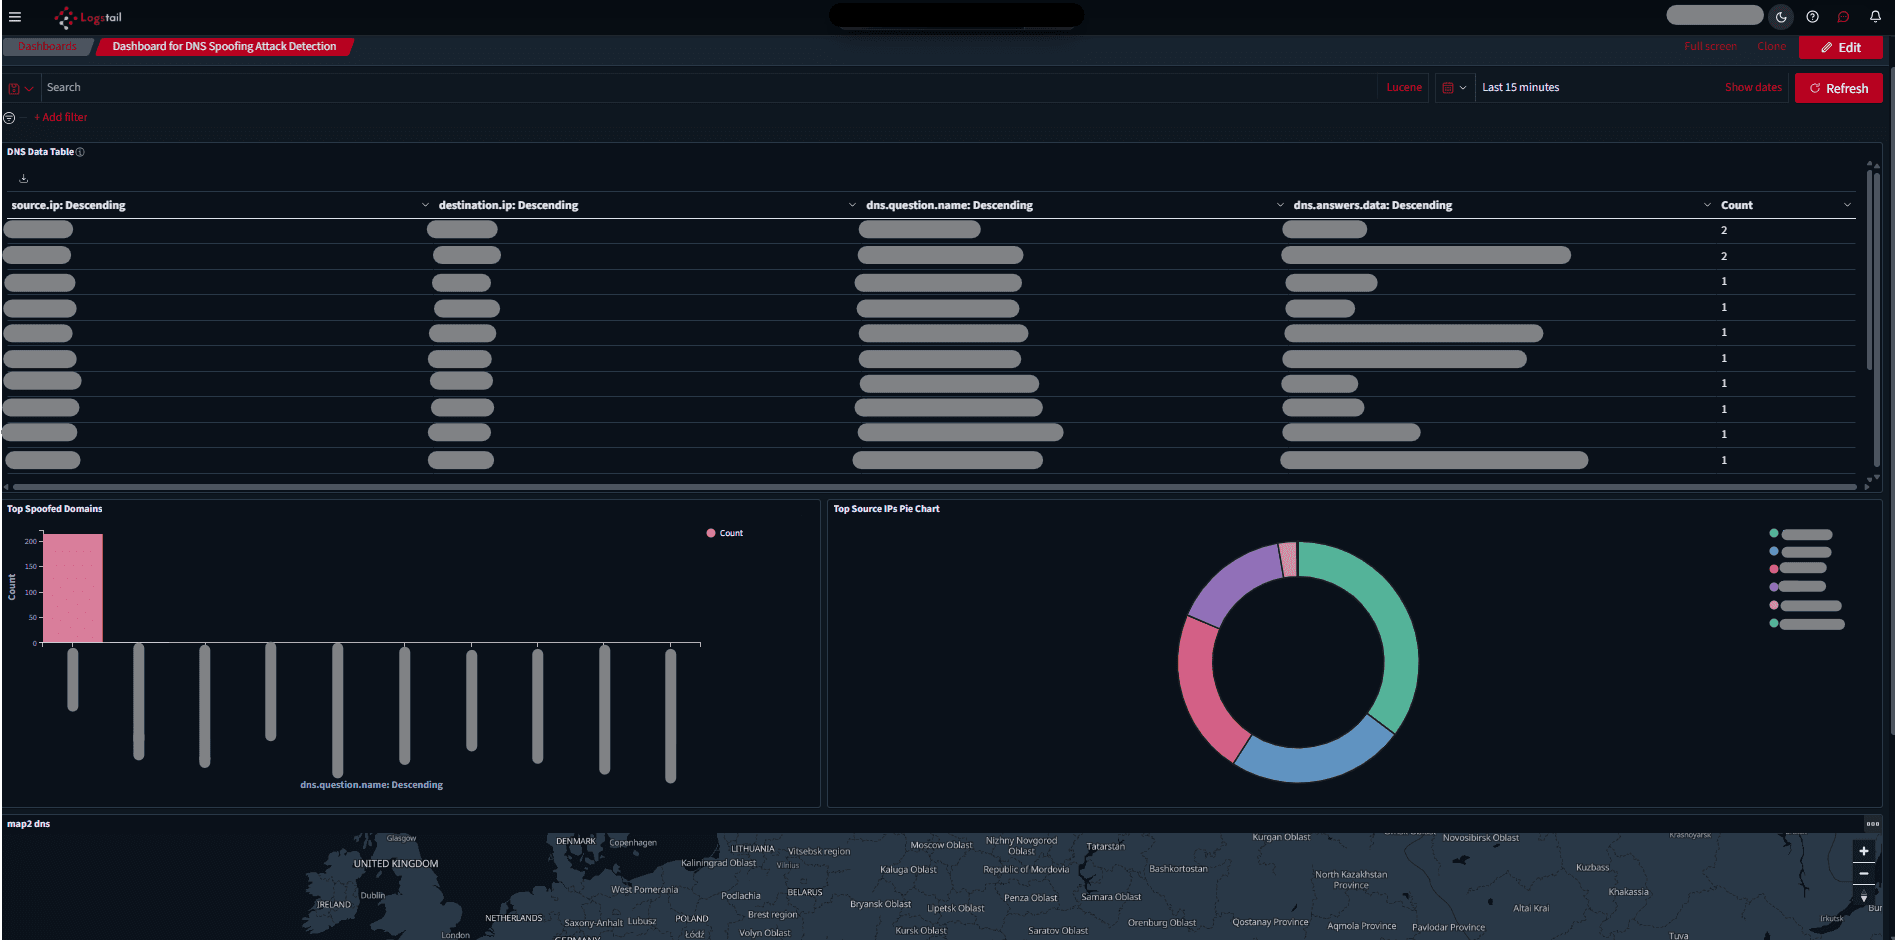The height and width of the screenshot is (940, 1895).
Task: Enter Full screen mode
Action: pos(1710,46)
